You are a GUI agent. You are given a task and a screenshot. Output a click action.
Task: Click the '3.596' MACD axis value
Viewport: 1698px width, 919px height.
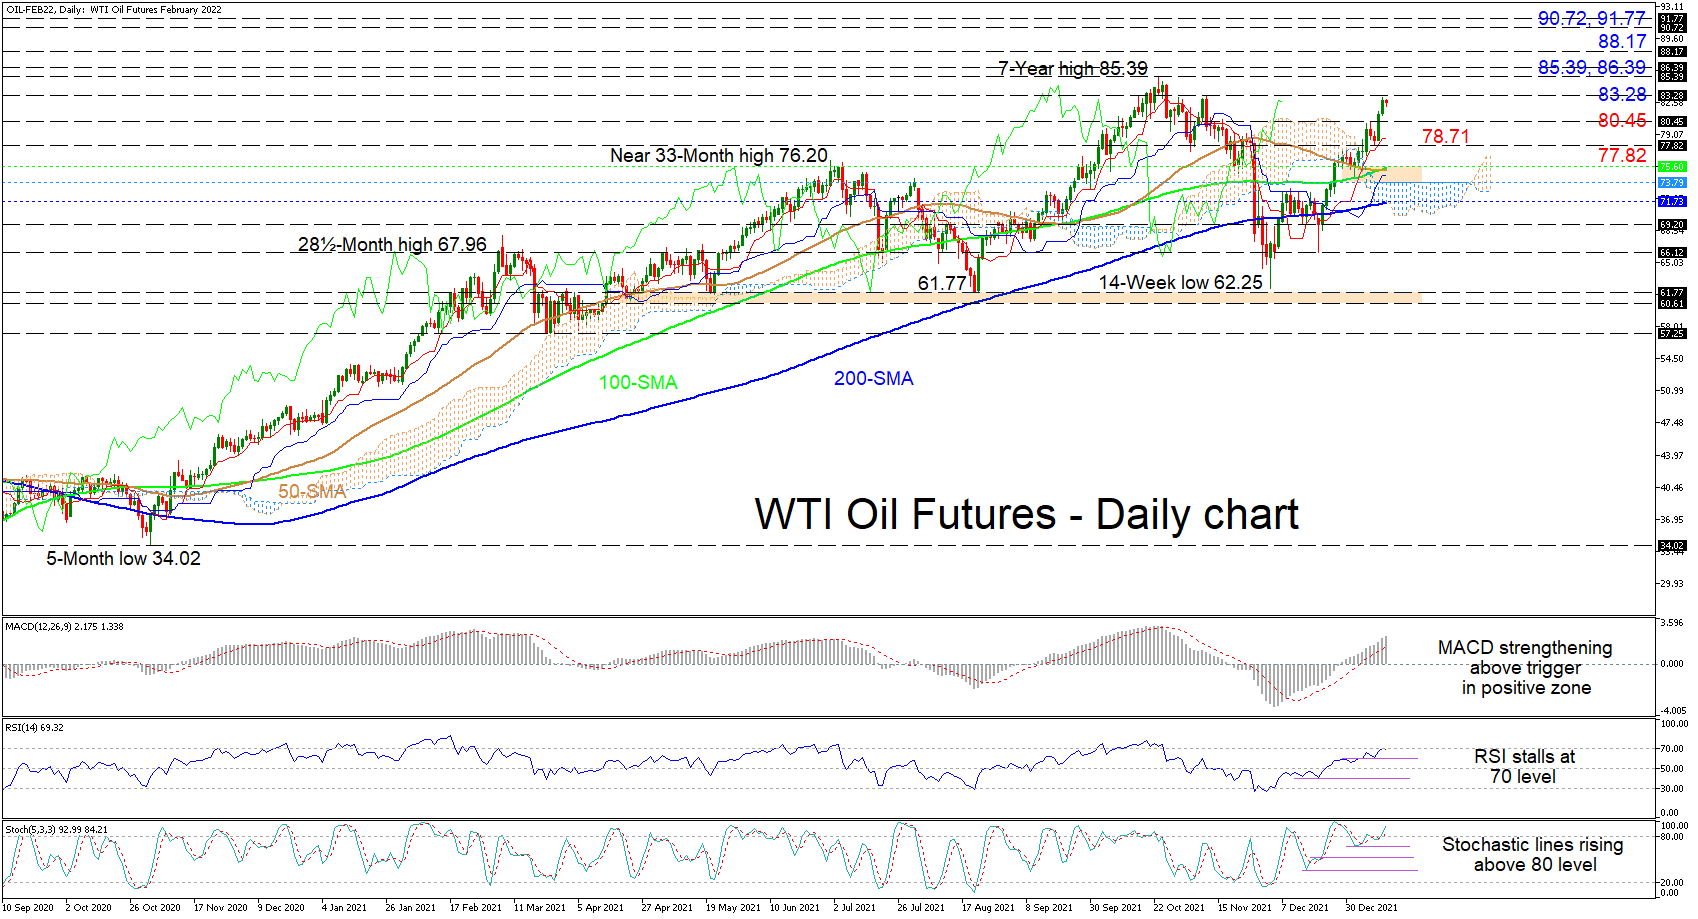click(1672, 623)
